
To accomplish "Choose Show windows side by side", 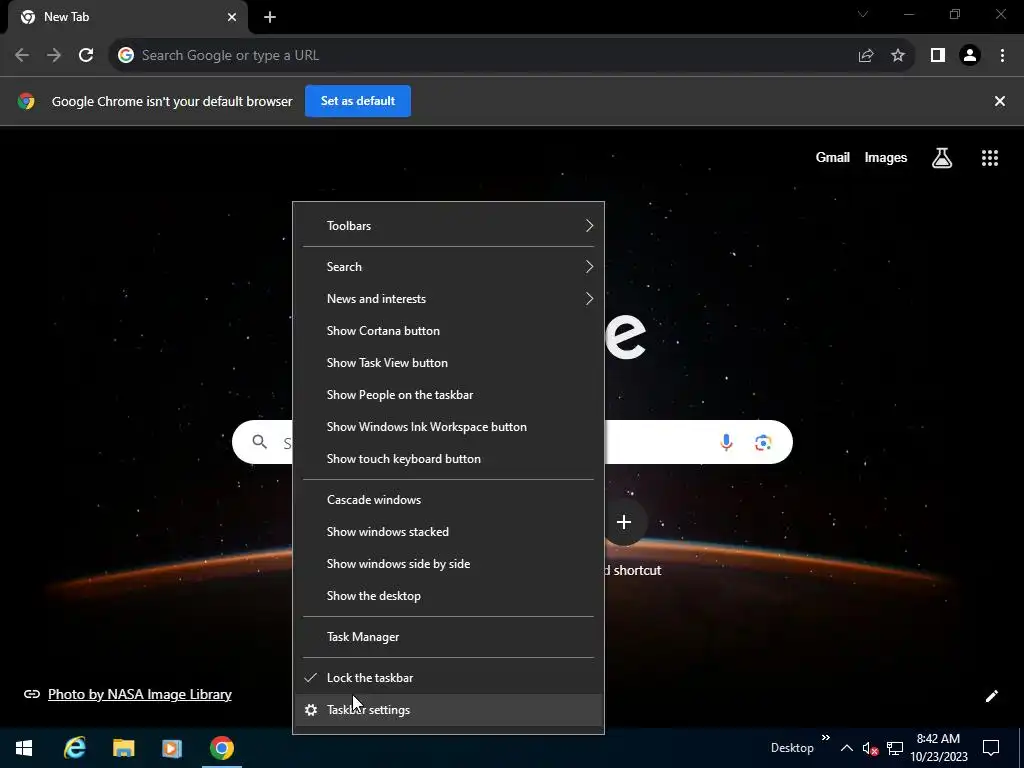I will coord(448,564).
